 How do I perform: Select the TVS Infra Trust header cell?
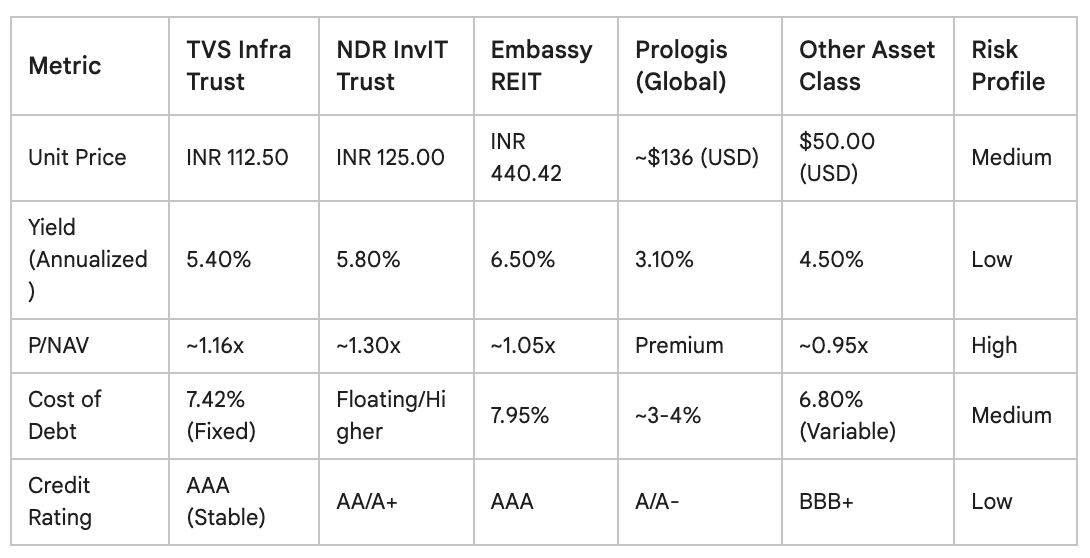pos(243,66)
